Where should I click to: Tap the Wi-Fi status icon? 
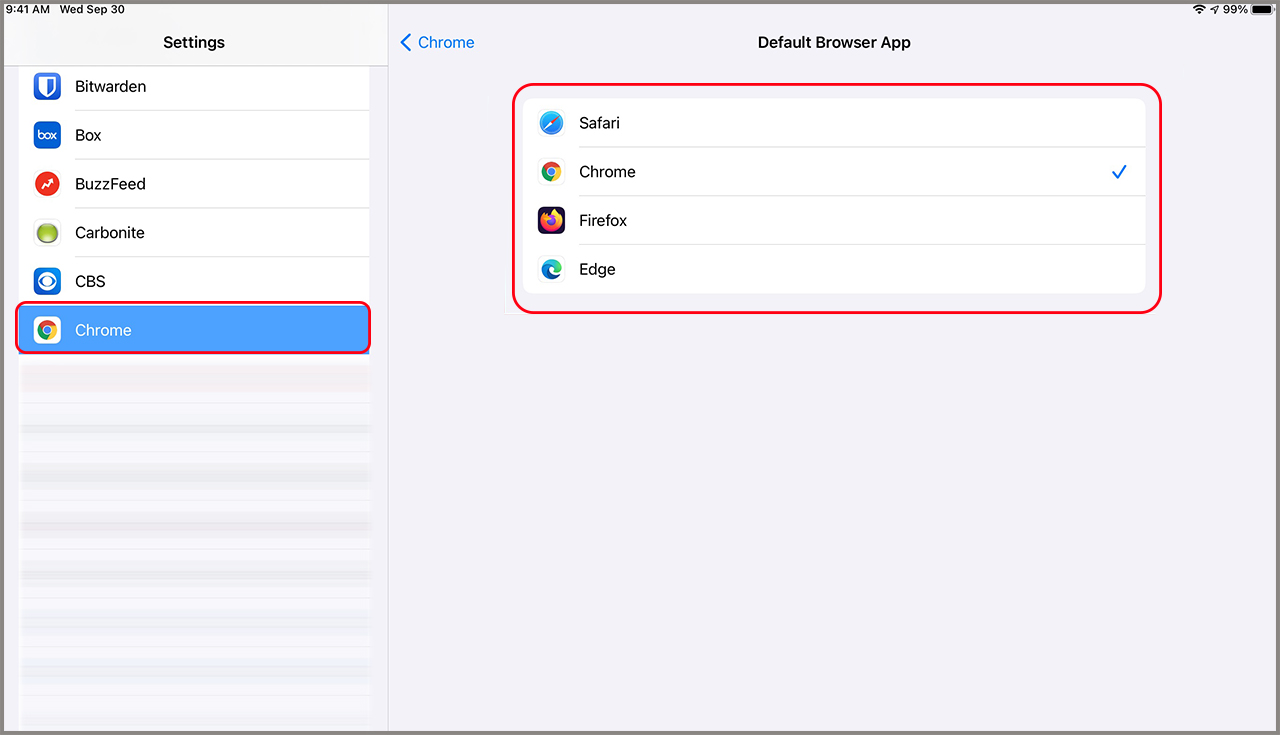pyautogui.click(x=1199, y=9)
